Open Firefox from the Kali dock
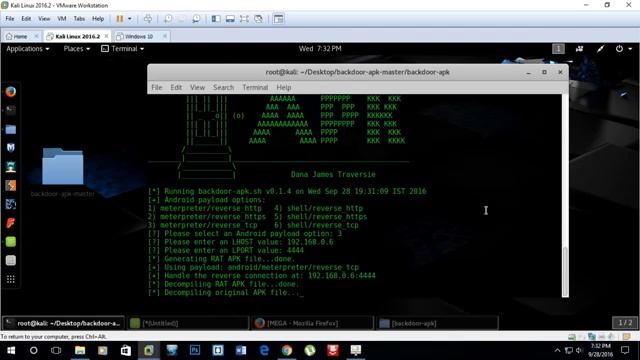The width and height of the screenshot is (640, 360). click(x=11, y=91)
